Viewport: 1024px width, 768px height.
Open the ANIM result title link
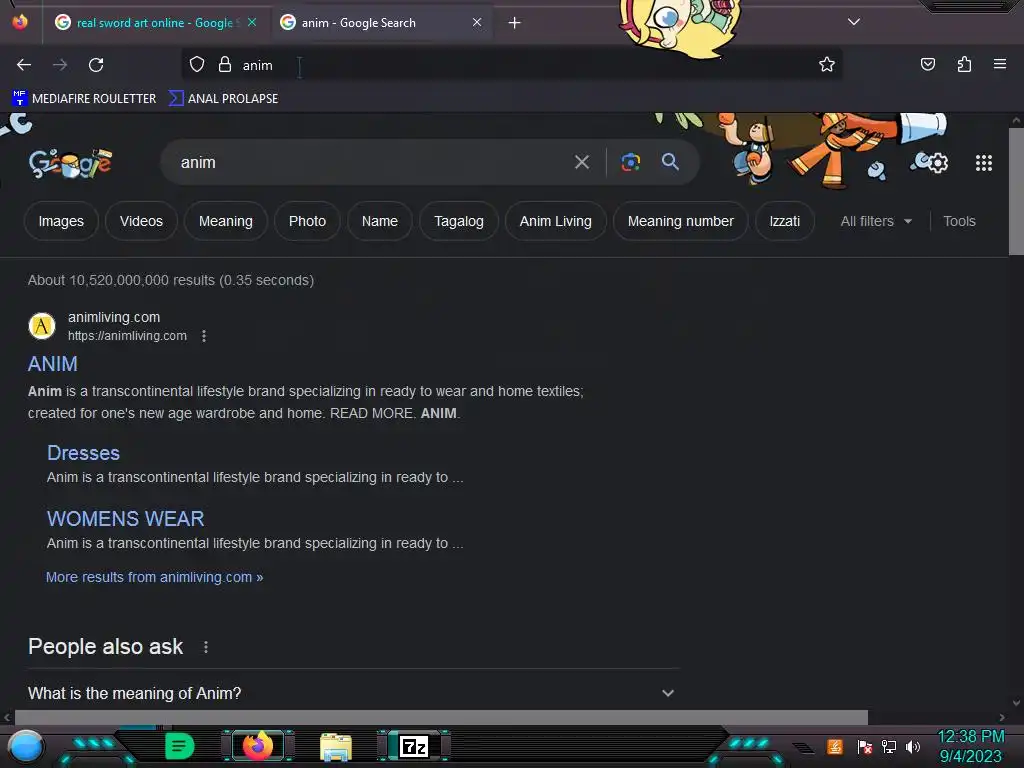[x=52, y=364]
